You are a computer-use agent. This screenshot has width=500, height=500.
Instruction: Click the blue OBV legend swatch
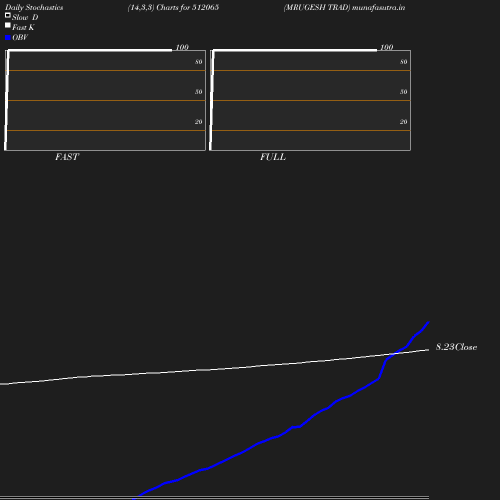click(x=8, y=38)
